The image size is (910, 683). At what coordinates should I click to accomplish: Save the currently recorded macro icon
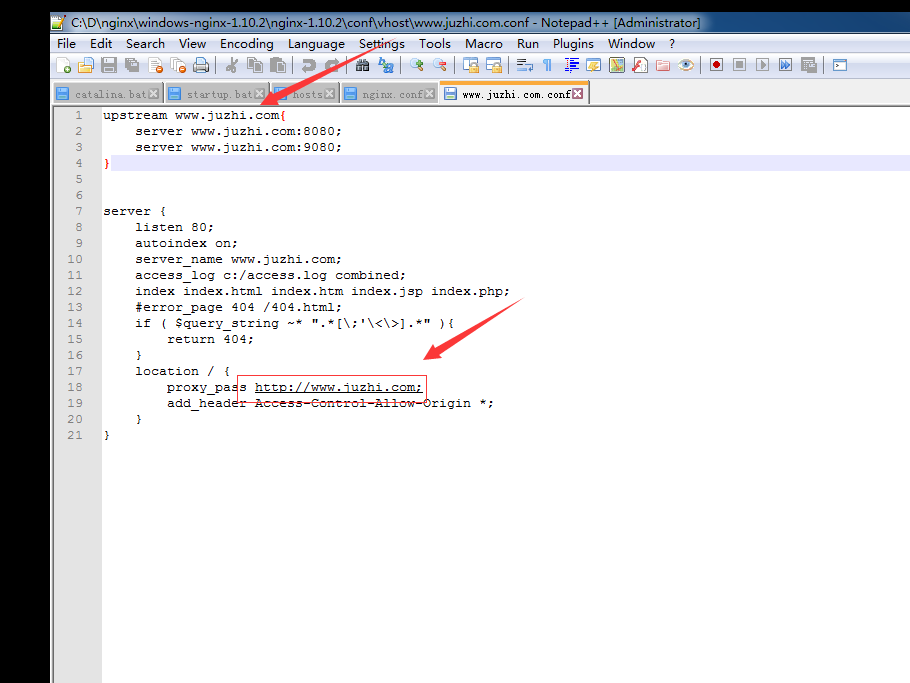(x=808, y=65)
